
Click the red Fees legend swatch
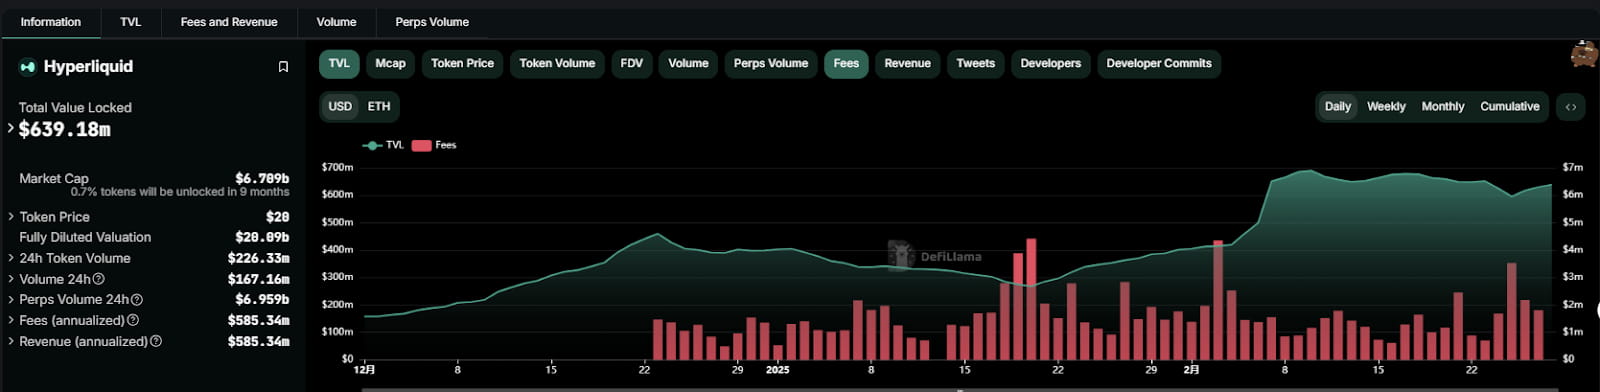click(x=421, y=146)
